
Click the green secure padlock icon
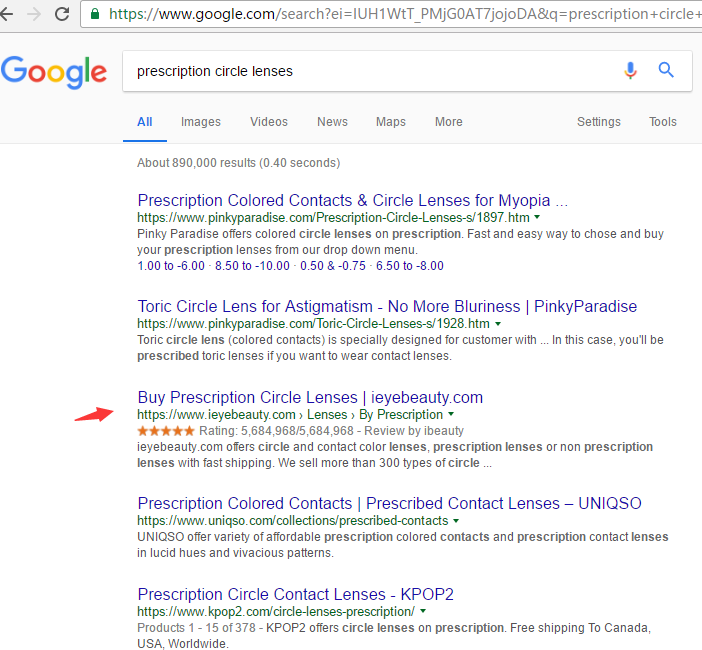(x=95, y=14)
